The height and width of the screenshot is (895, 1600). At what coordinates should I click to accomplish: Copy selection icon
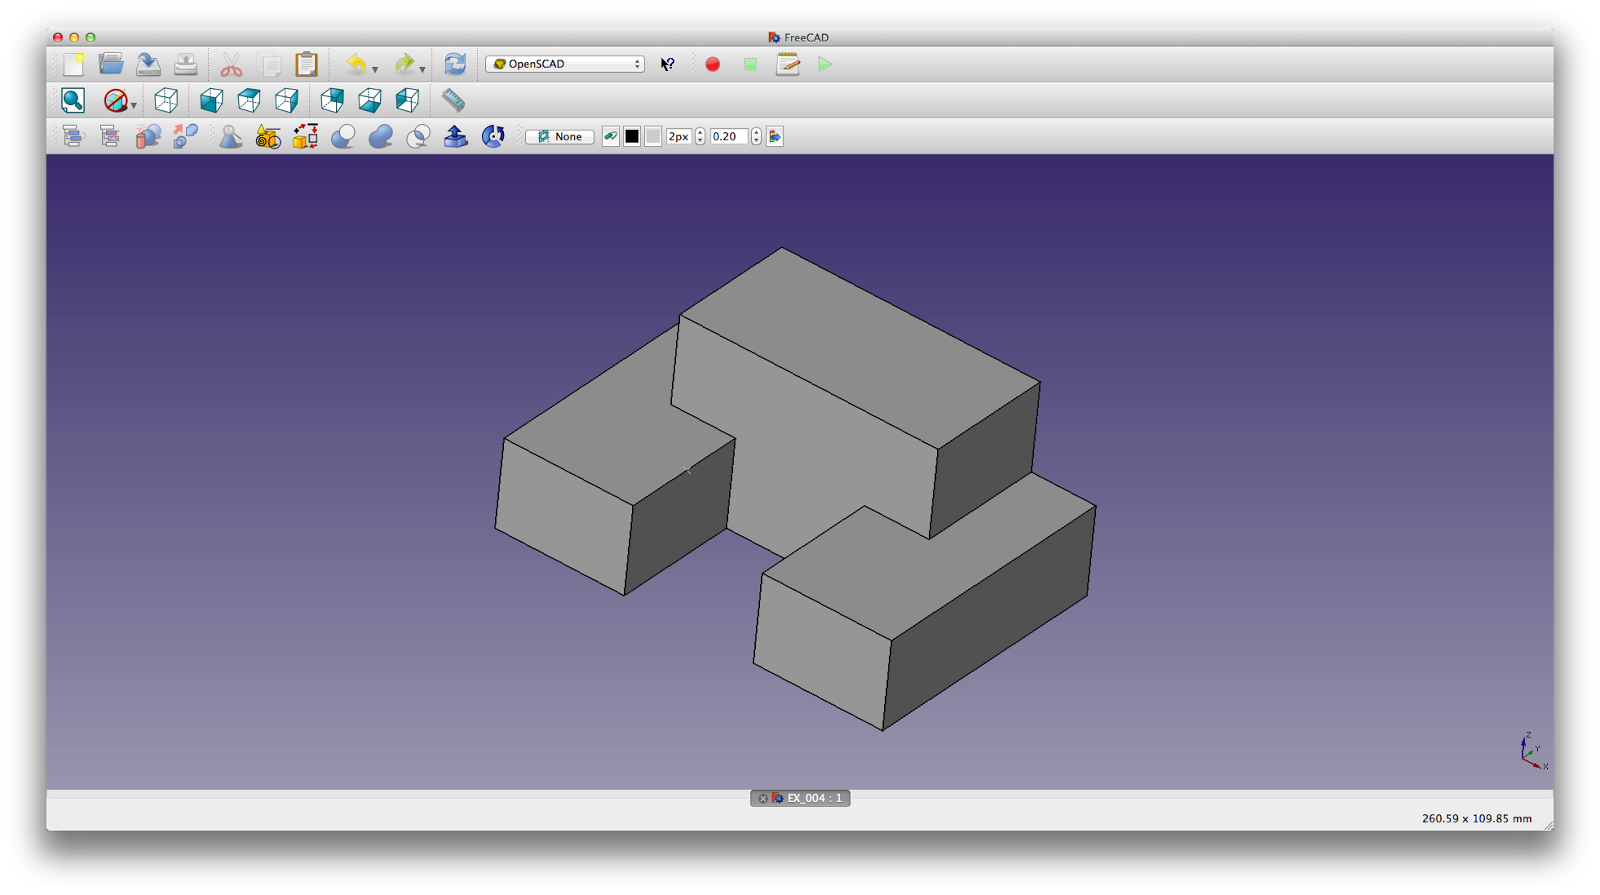click(270, 65)
